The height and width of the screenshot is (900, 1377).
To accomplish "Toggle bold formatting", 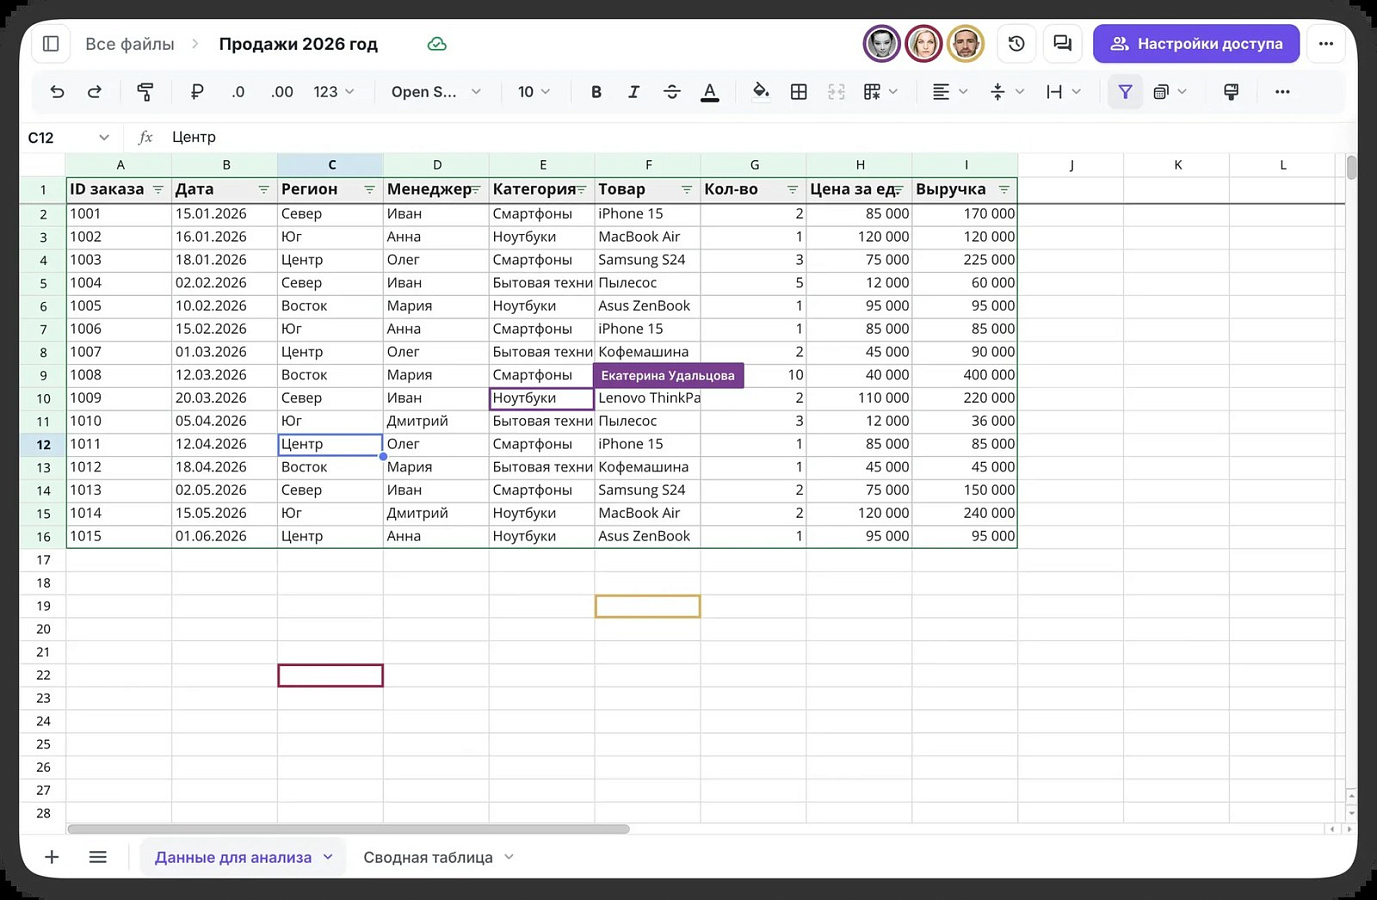I will 596,92.
